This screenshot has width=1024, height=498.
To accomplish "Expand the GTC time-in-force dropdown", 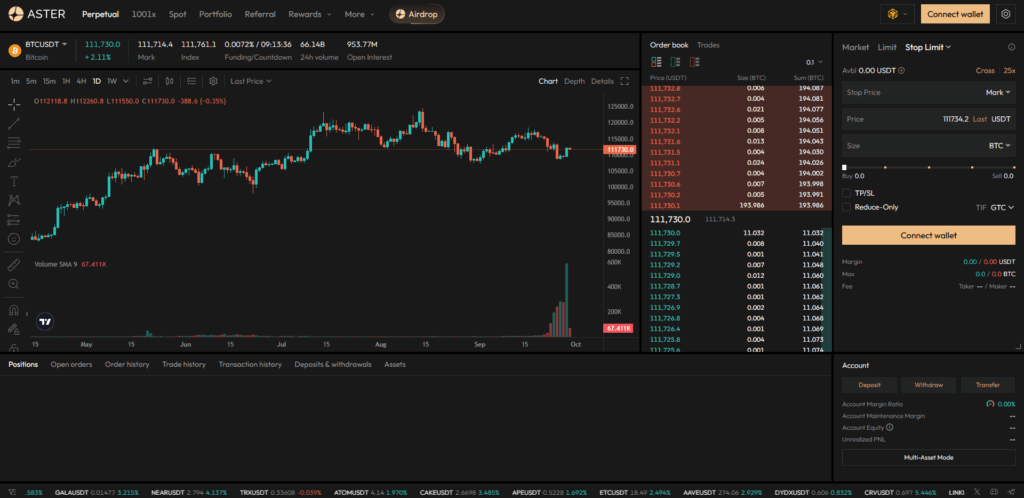I will point(1001,207).
